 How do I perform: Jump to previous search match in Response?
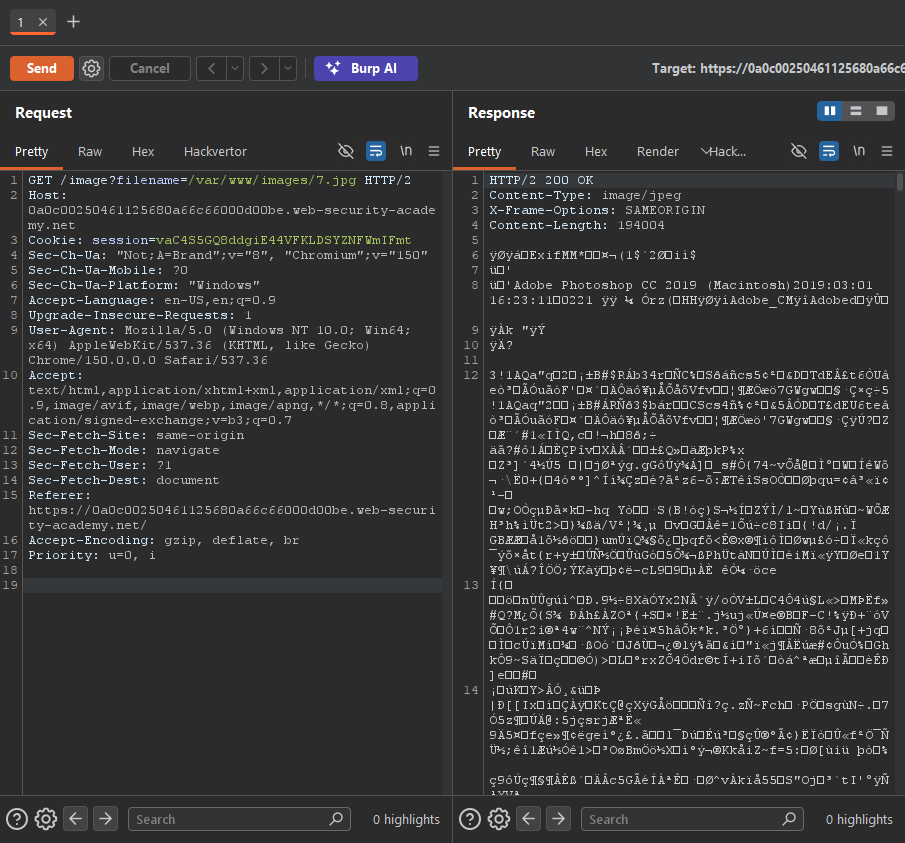coord(529,819)
